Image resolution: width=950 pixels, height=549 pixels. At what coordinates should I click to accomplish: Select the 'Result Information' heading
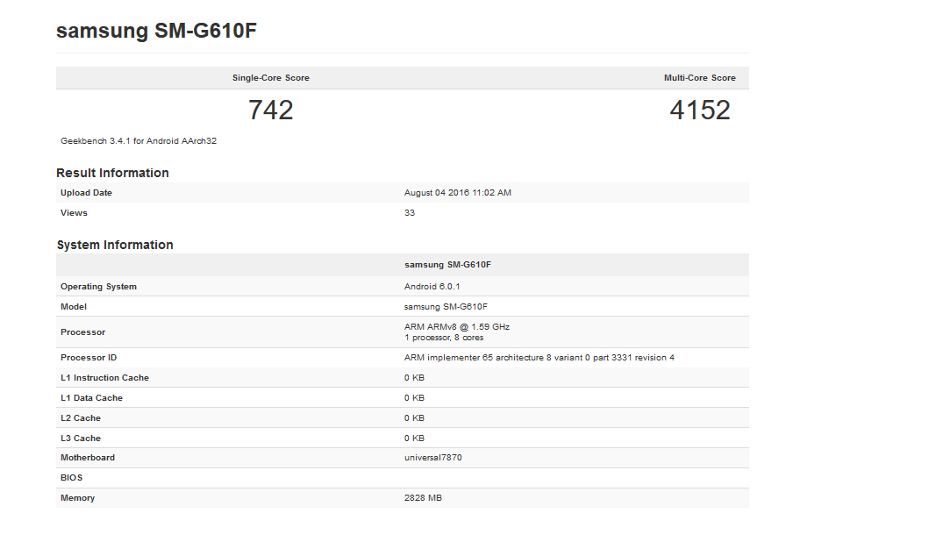(113, 173)
